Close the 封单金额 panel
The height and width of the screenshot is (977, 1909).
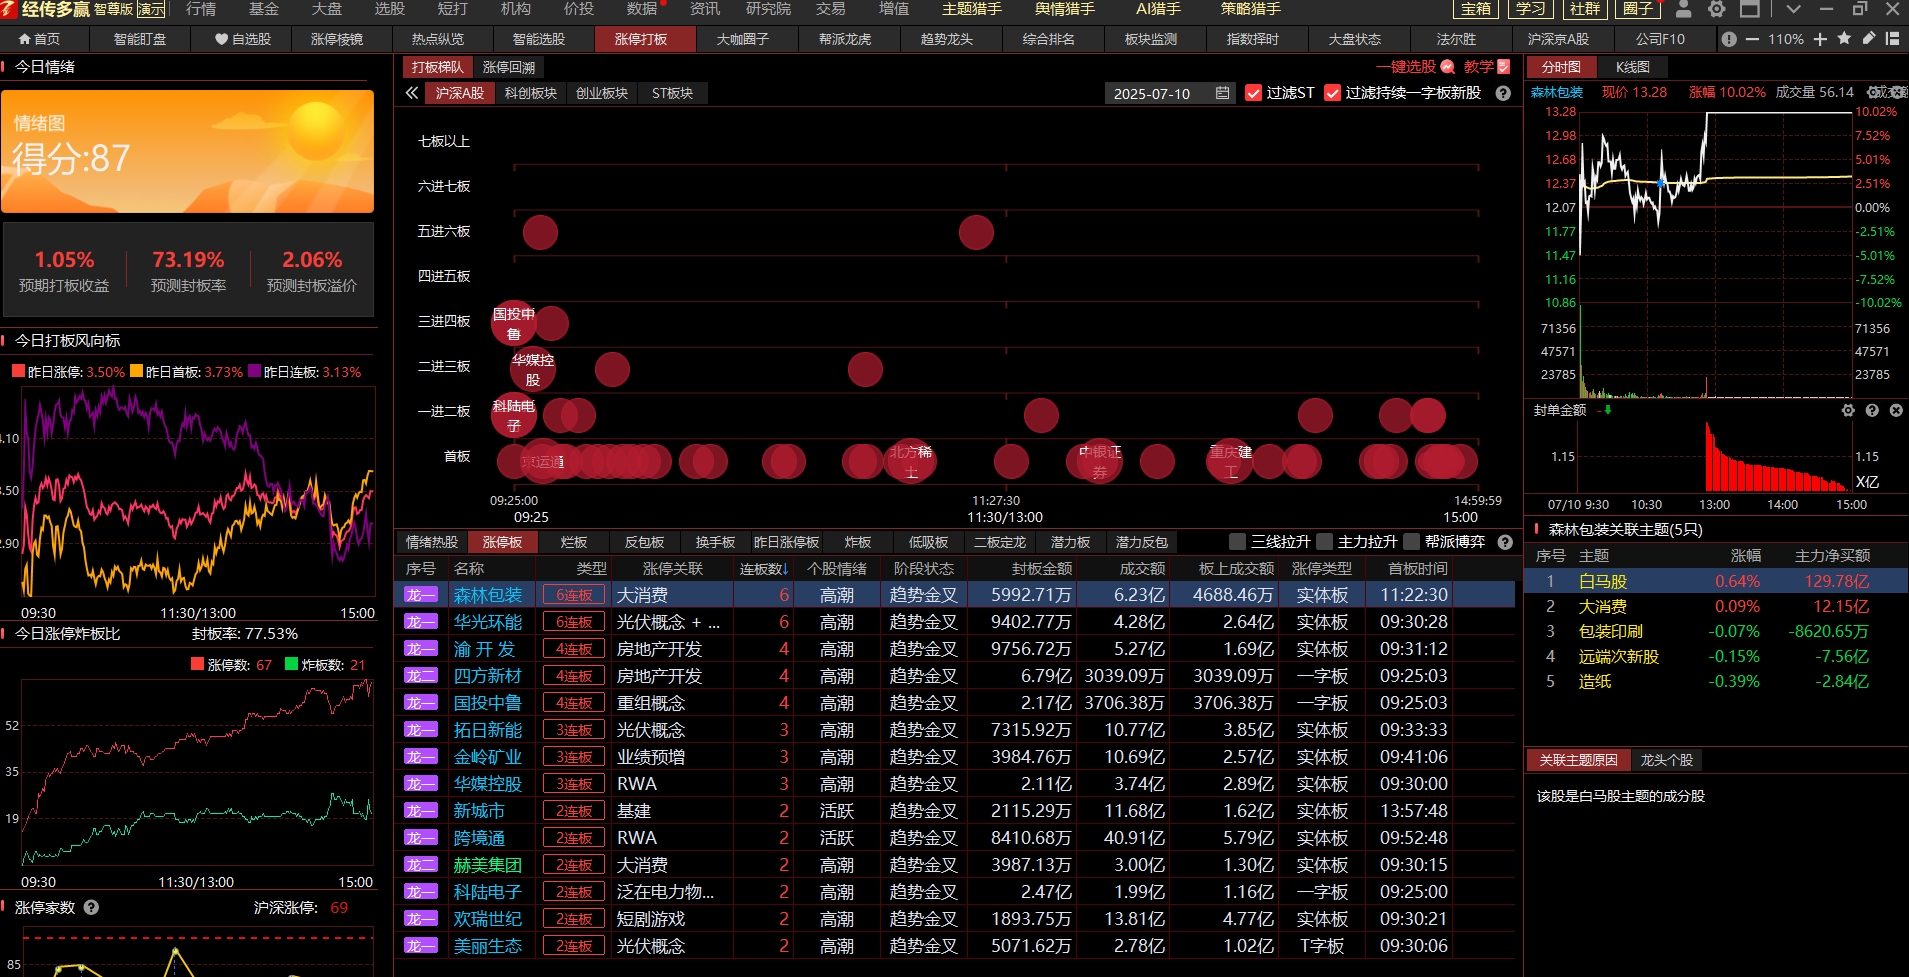click(x=1896, y=410)
